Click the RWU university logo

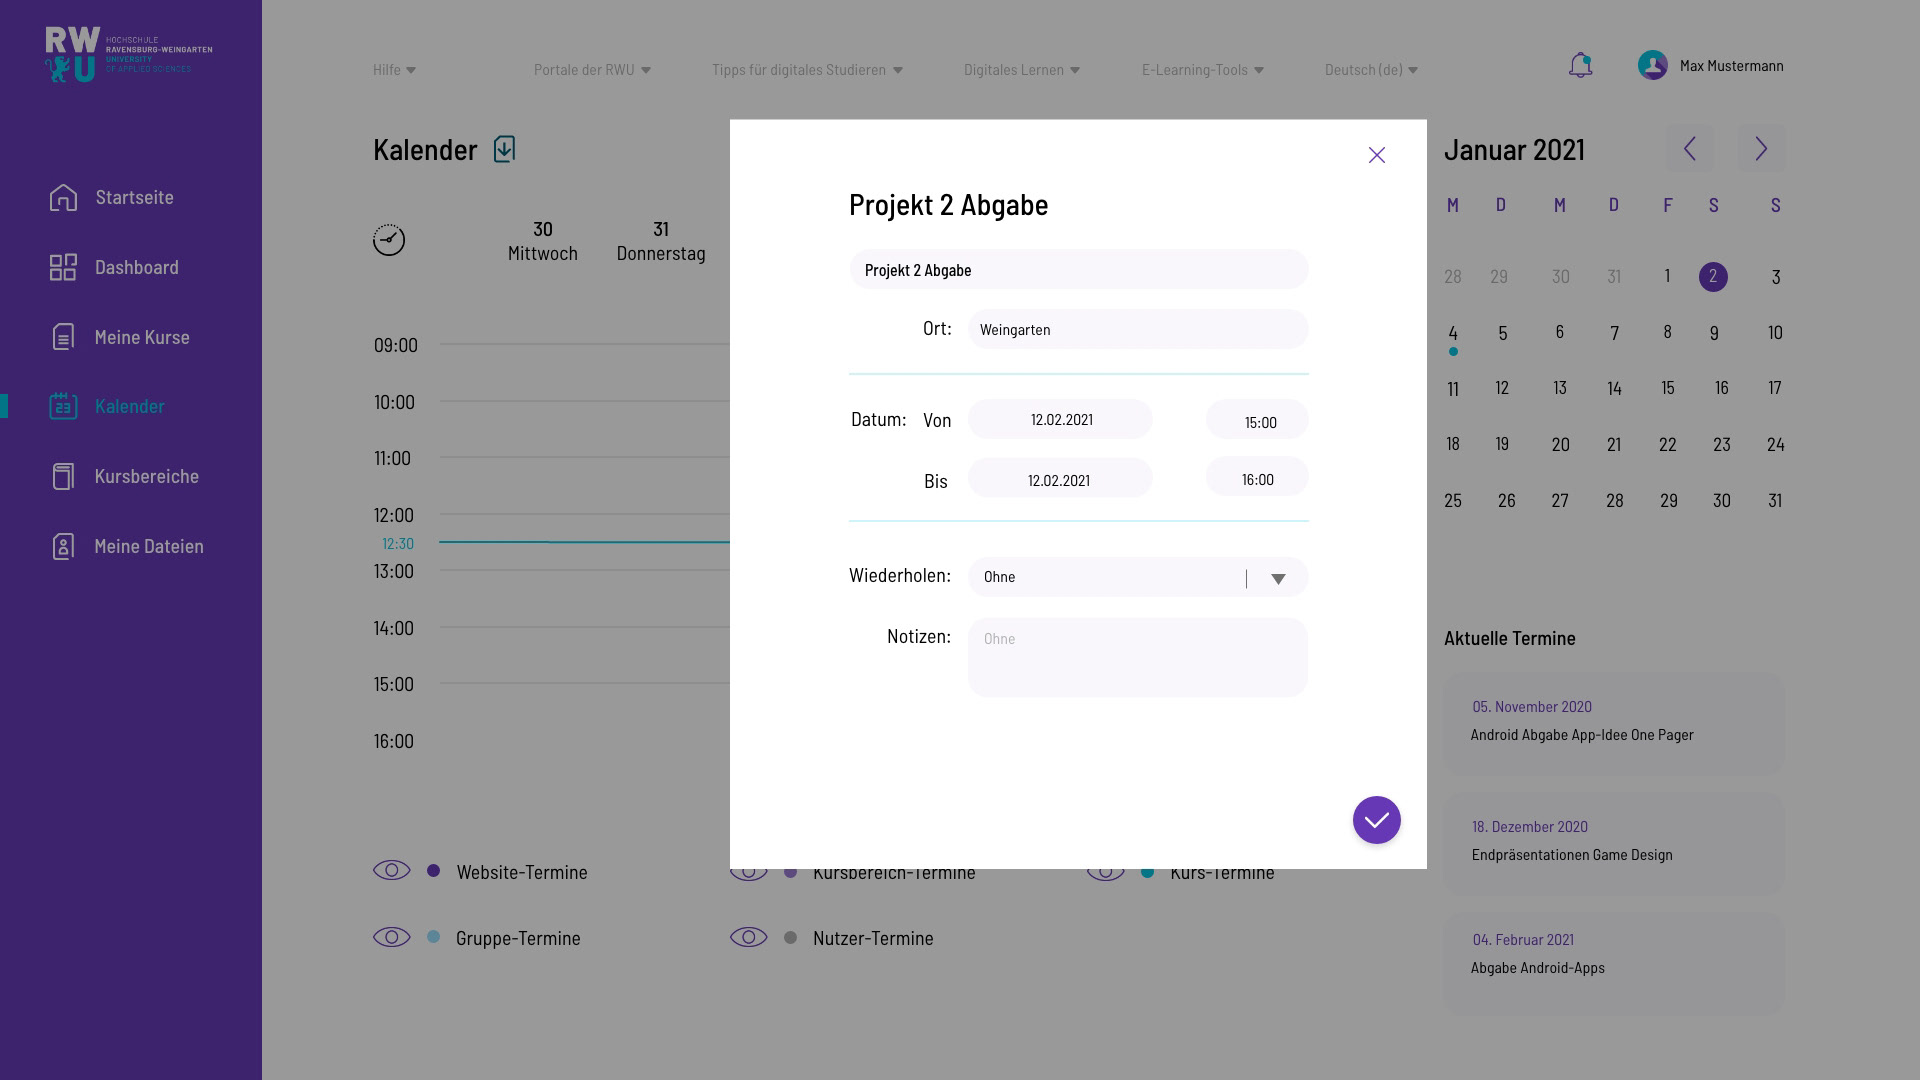click(128, 54)
